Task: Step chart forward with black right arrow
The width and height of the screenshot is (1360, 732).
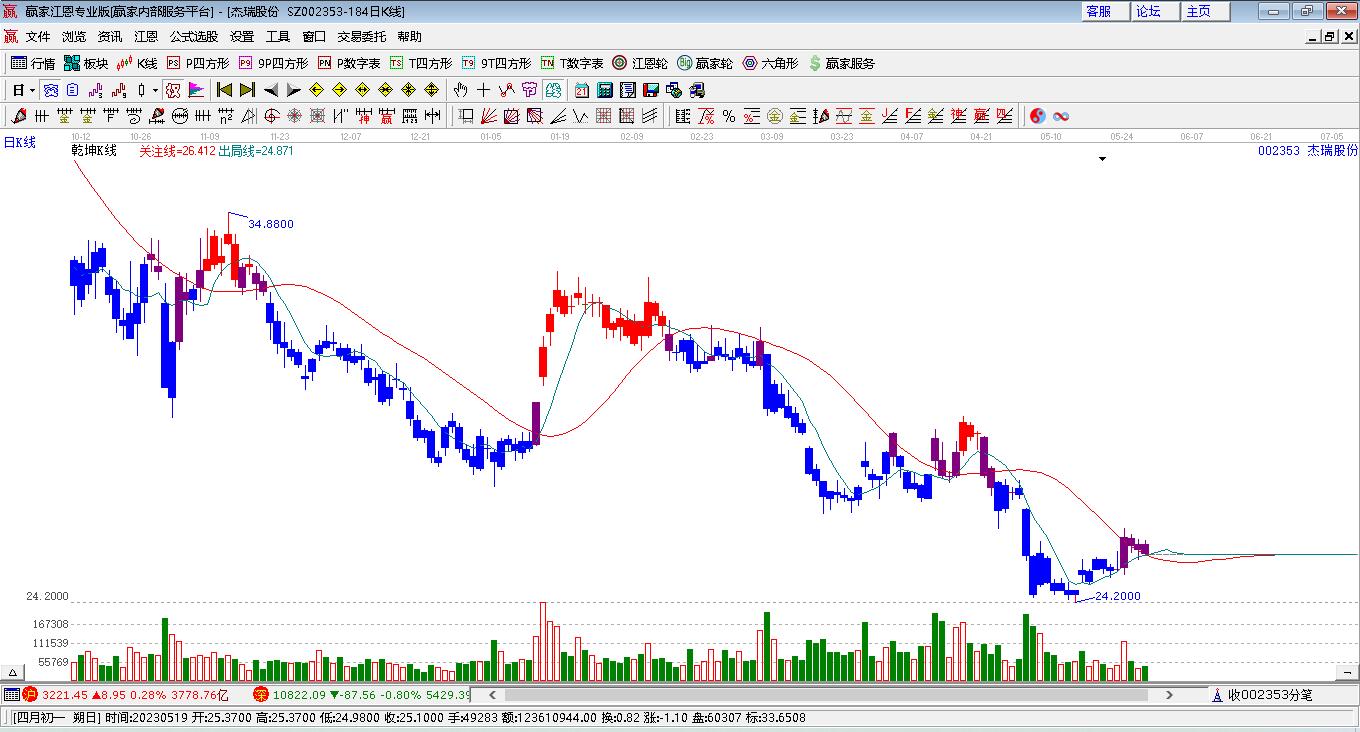Action: click(x=293, y=90)
